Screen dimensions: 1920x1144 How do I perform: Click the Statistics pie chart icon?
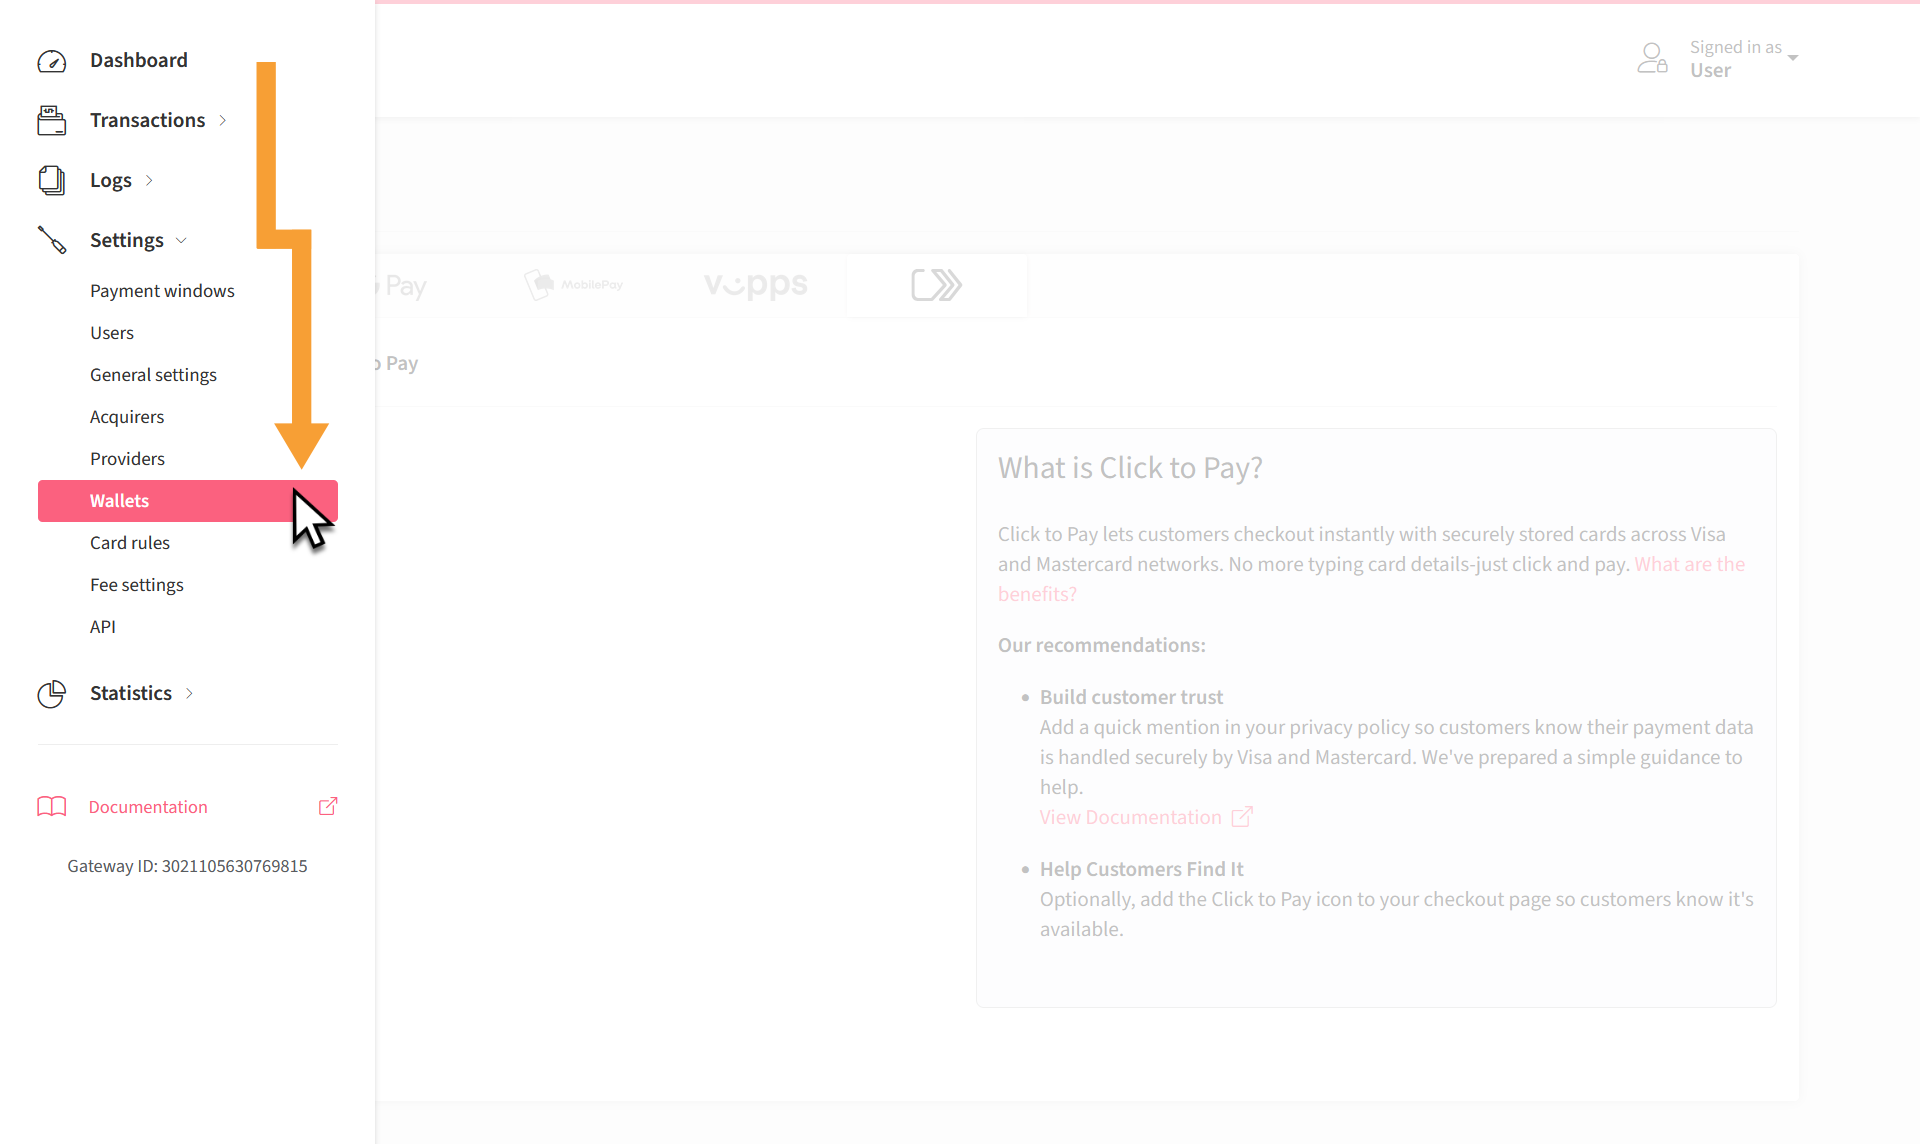click(51, 693)
